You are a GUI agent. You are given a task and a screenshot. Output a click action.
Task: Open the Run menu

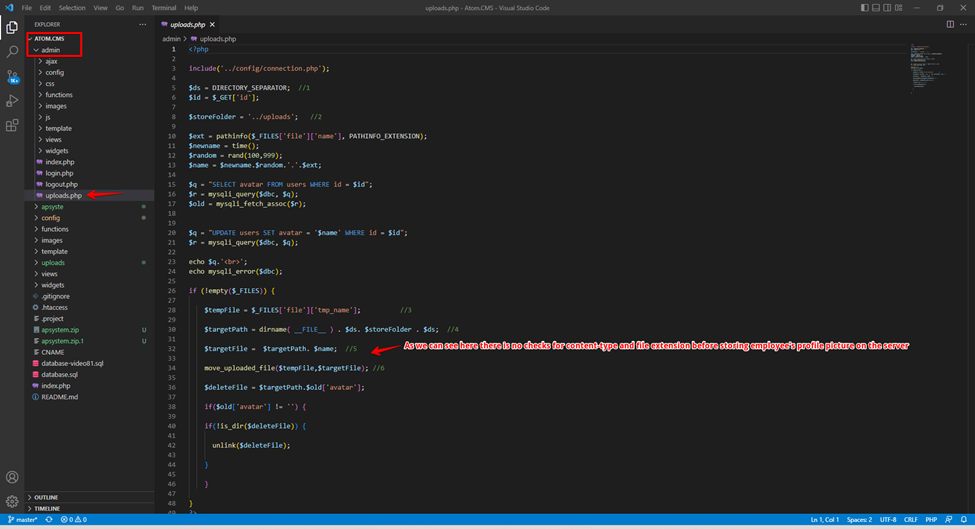tap(137, 8)
